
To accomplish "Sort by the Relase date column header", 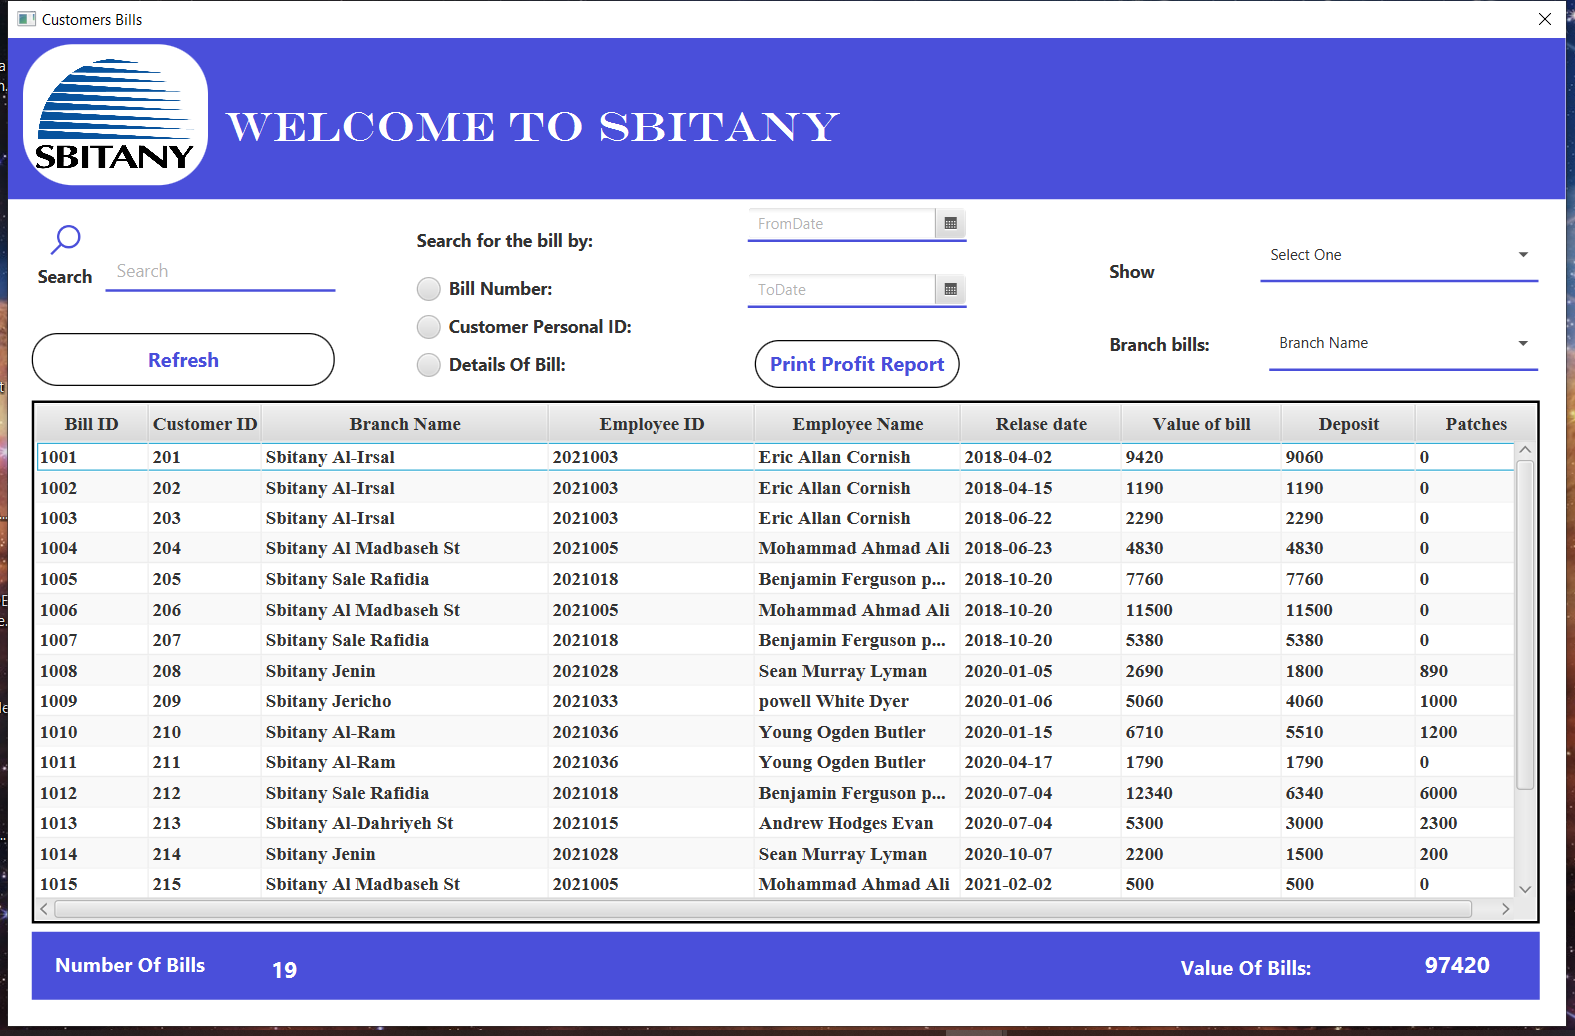I will coord(1041,424).
